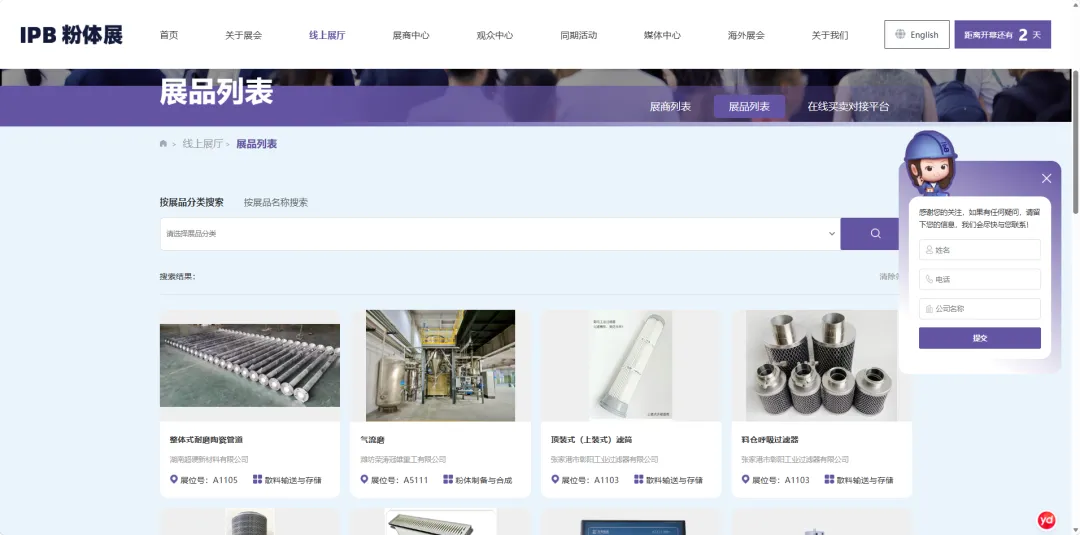This screenshot has height=535, width=1080.
Task: Open 在线买卖对接平台 tab
Action: (848, 107)
